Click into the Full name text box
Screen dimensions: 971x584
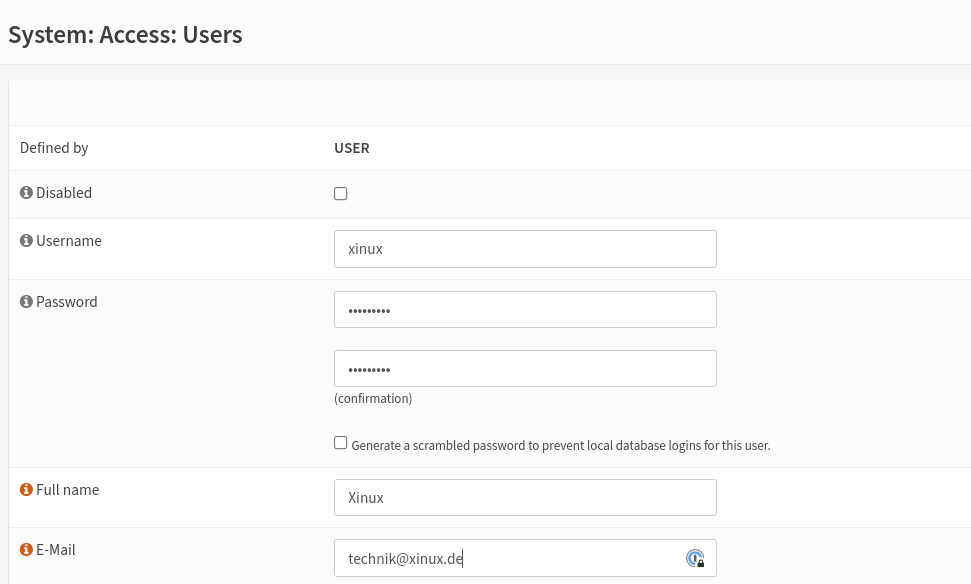pyautogui.click(x=525, y=498)
